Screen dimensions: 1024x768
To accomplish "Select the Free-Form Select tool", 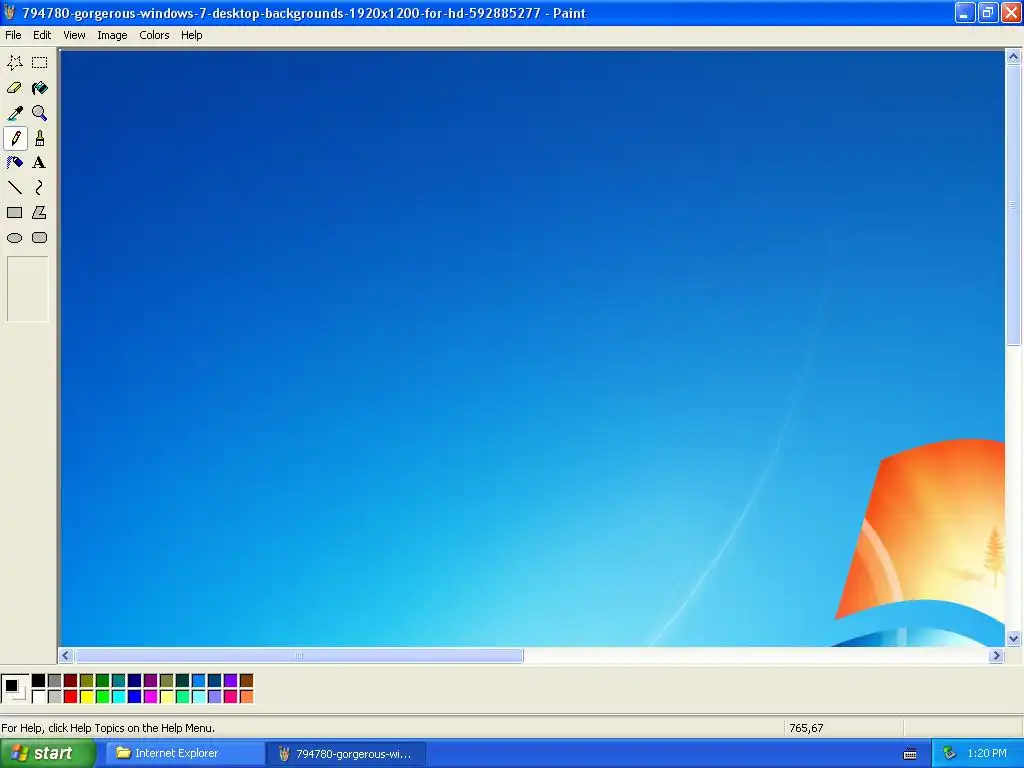I will click(15, 63).
